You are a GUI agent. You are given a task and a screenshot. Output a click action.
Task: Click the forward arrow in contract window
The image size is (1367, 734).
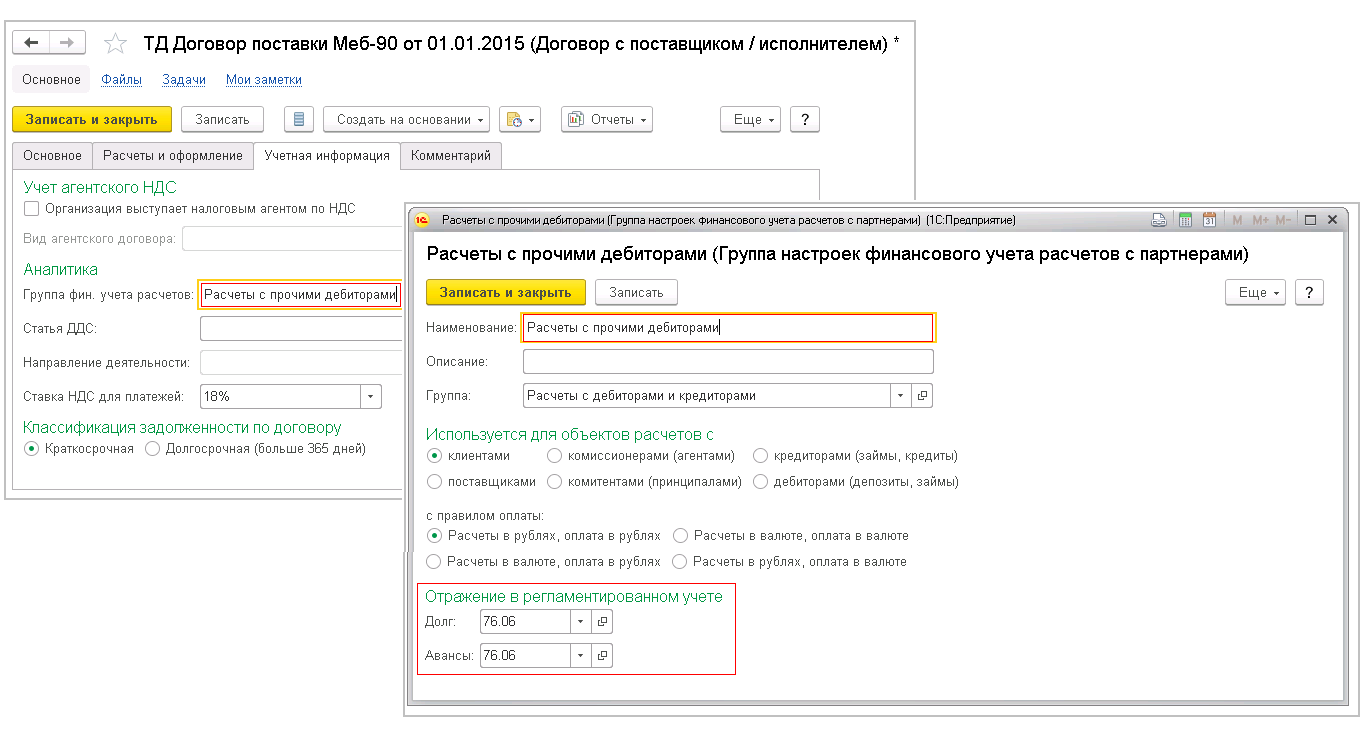[67, 43]
